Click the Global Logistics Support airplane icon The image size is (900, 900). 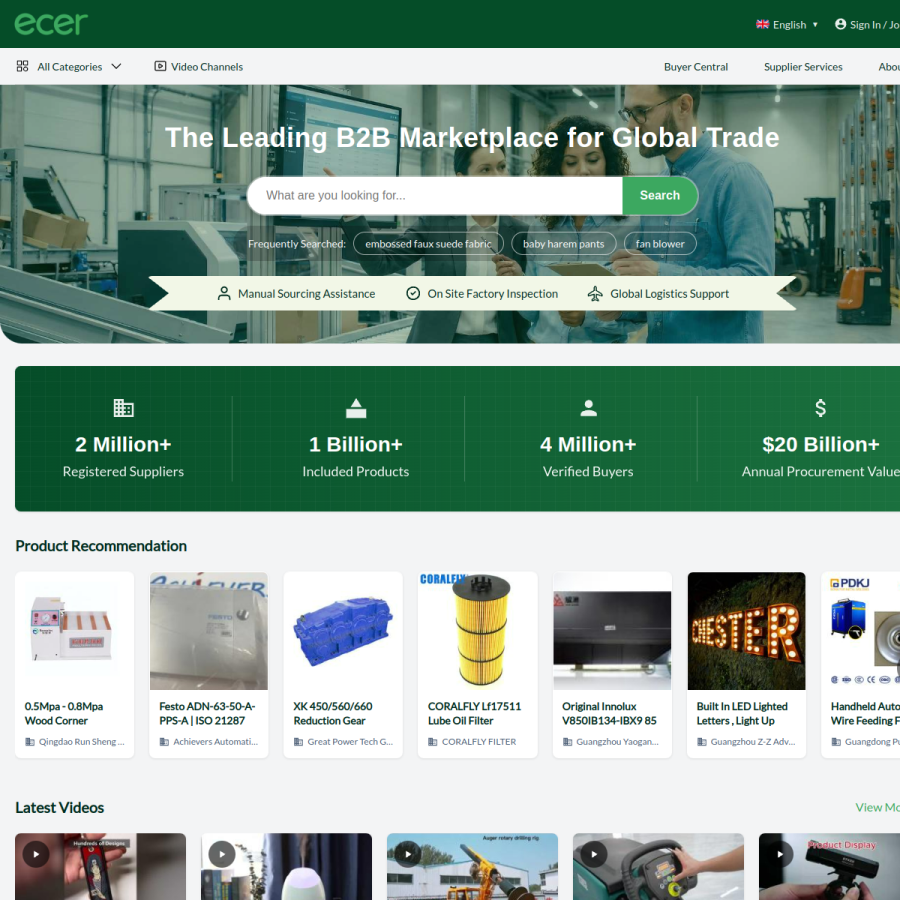pos(595,294)
